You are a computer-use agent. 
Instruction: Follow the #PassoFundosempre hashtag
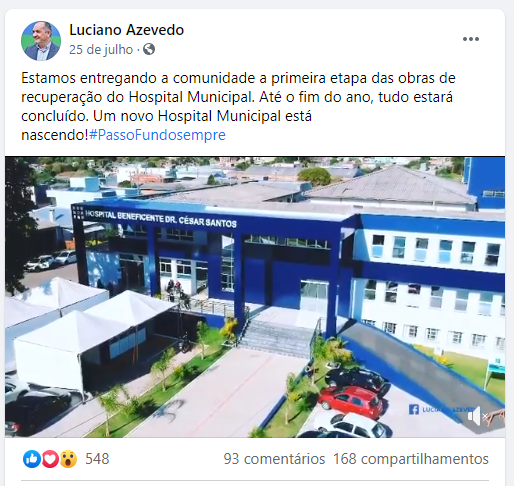[x=157, y=135]
